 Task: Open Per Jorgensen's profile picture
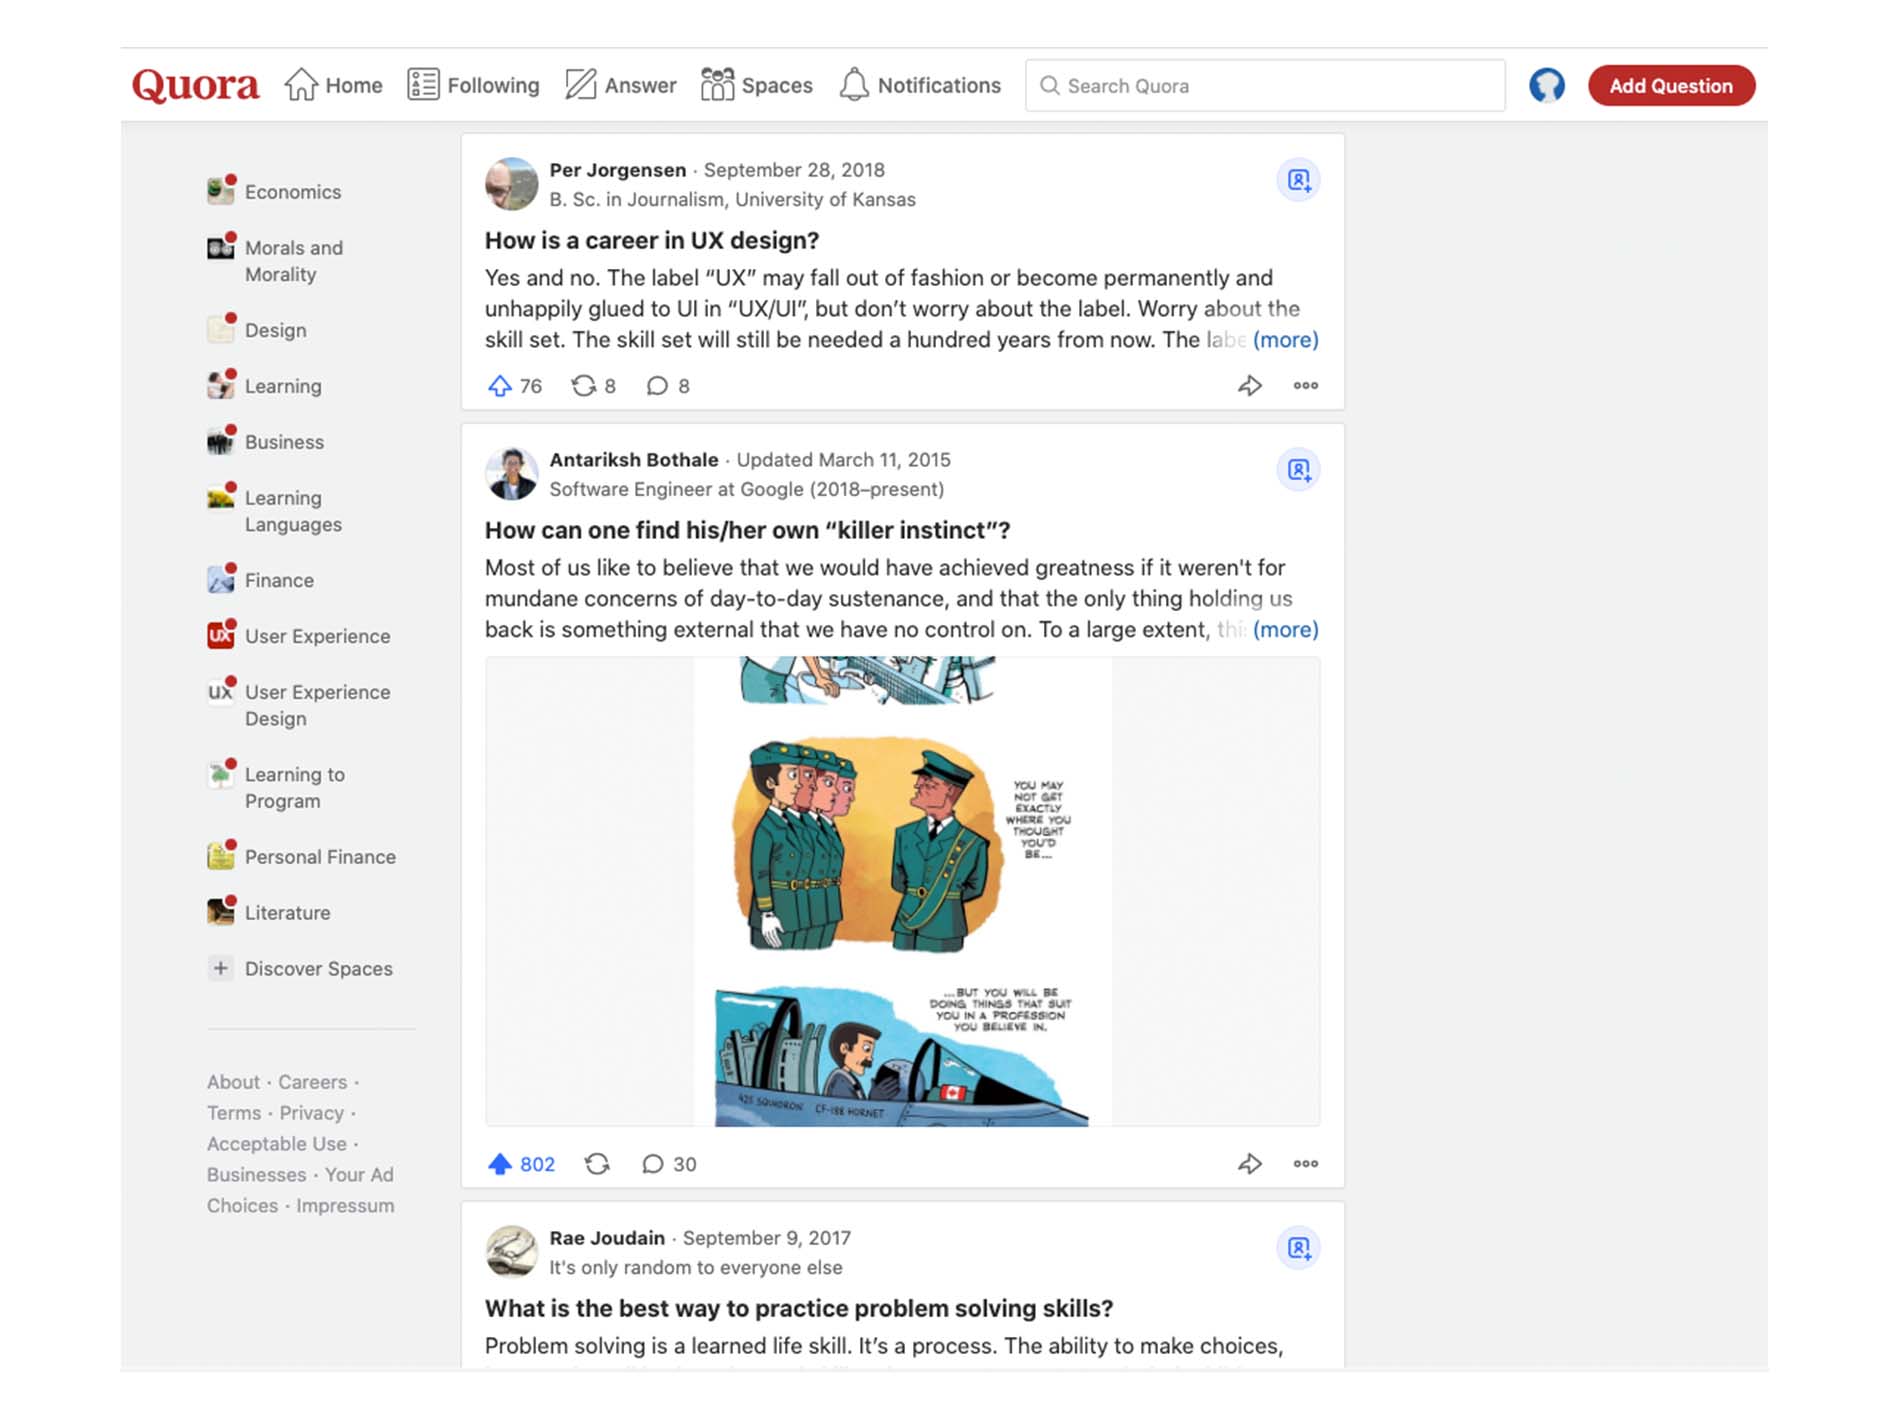point(511,184)
